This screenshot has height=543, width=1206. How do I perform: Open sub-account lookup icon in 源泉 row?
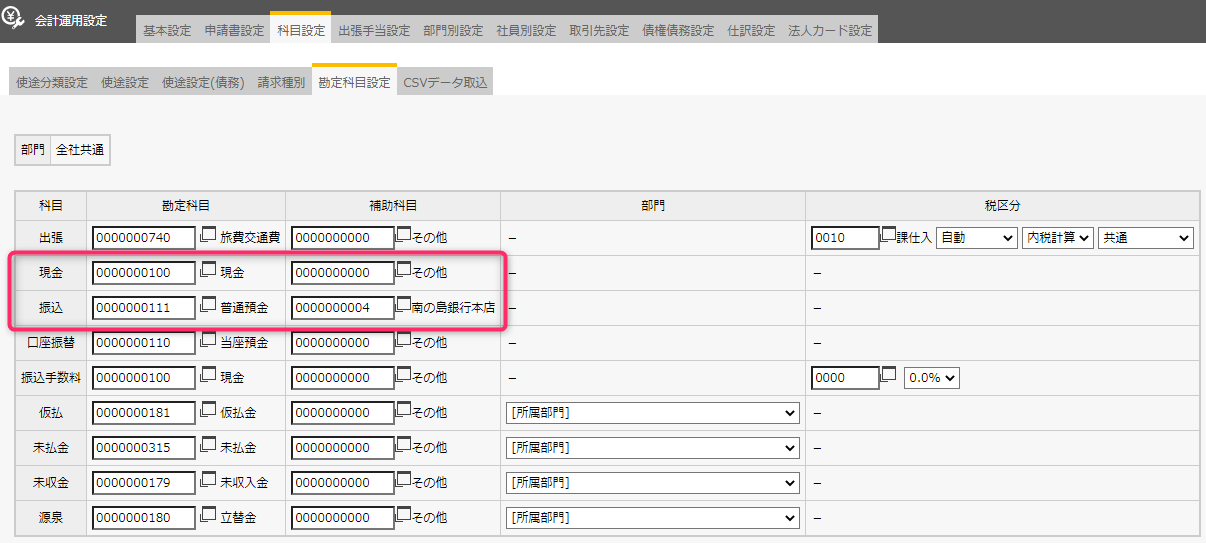pyautogui.click(x=404, y=517)
